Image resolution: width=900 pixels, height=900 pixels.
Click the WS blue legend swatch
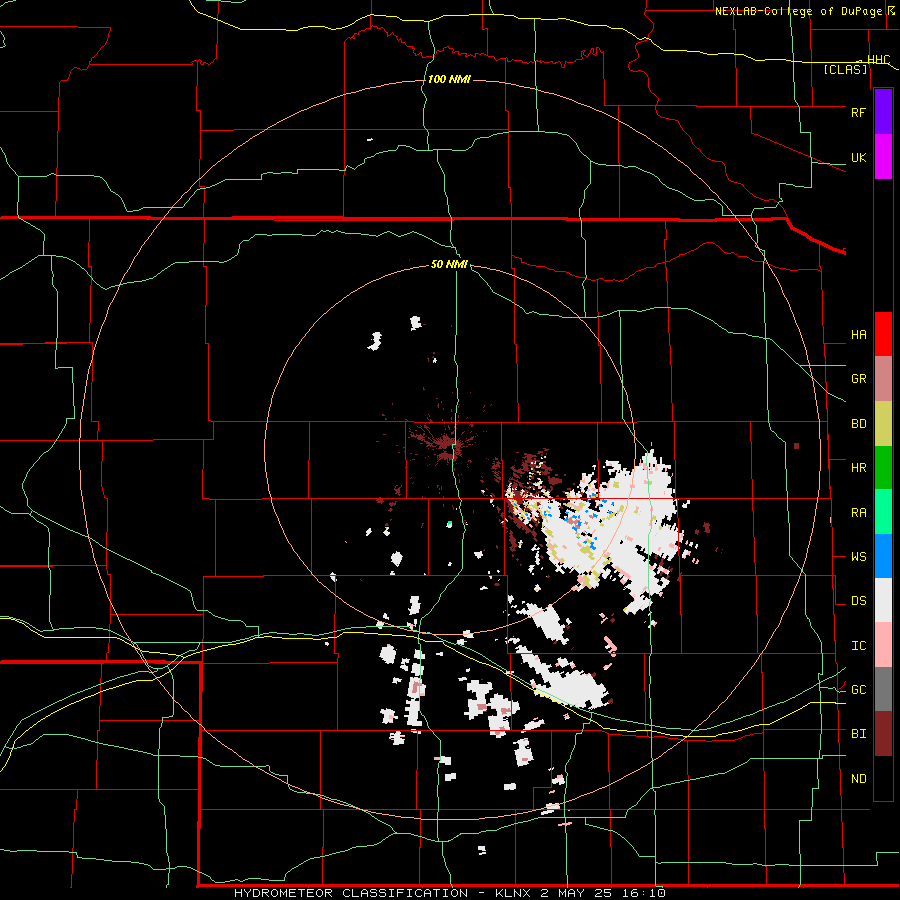pos(883,556)
